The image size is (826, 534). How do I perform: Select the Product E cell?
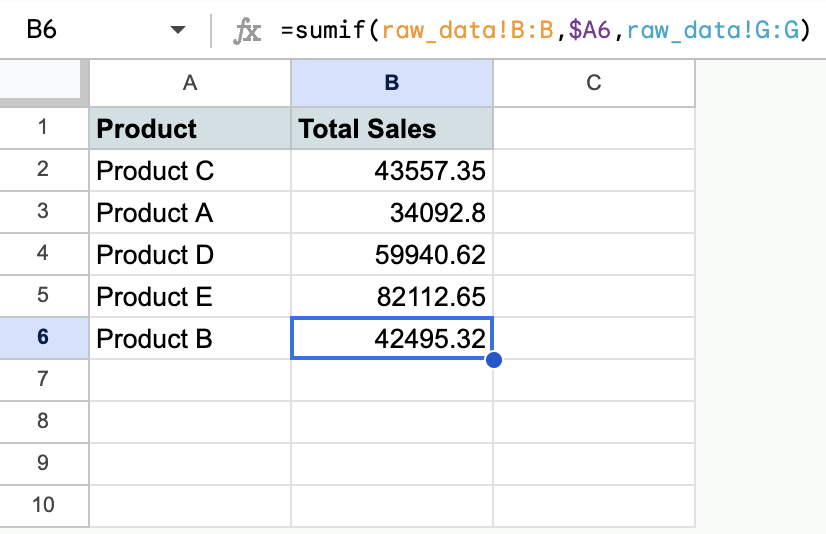tap(190, 297)
